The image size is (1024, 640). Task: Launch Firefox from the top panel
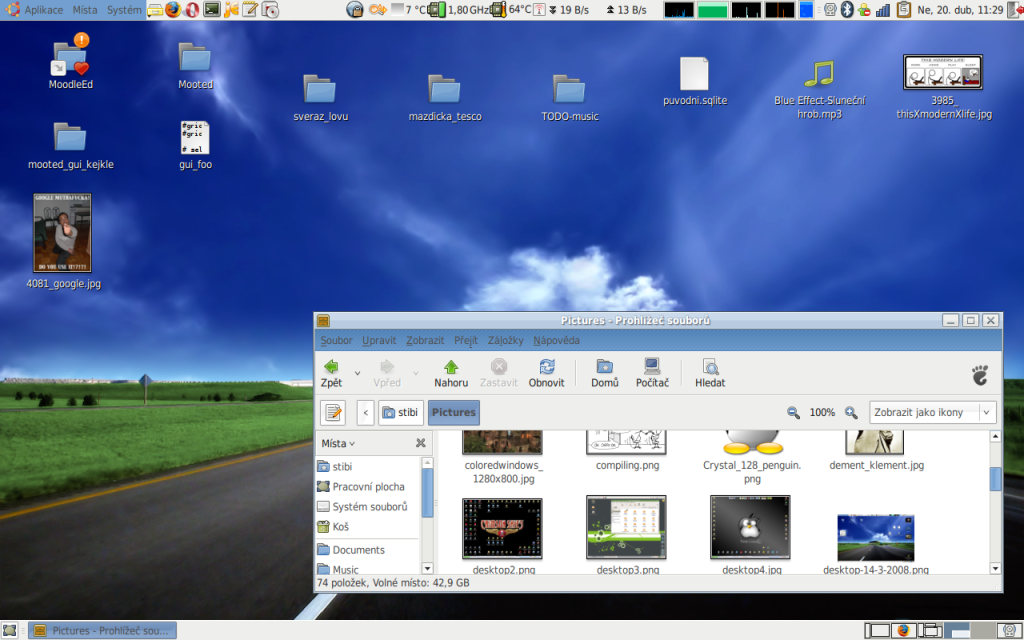coord(173,9)
